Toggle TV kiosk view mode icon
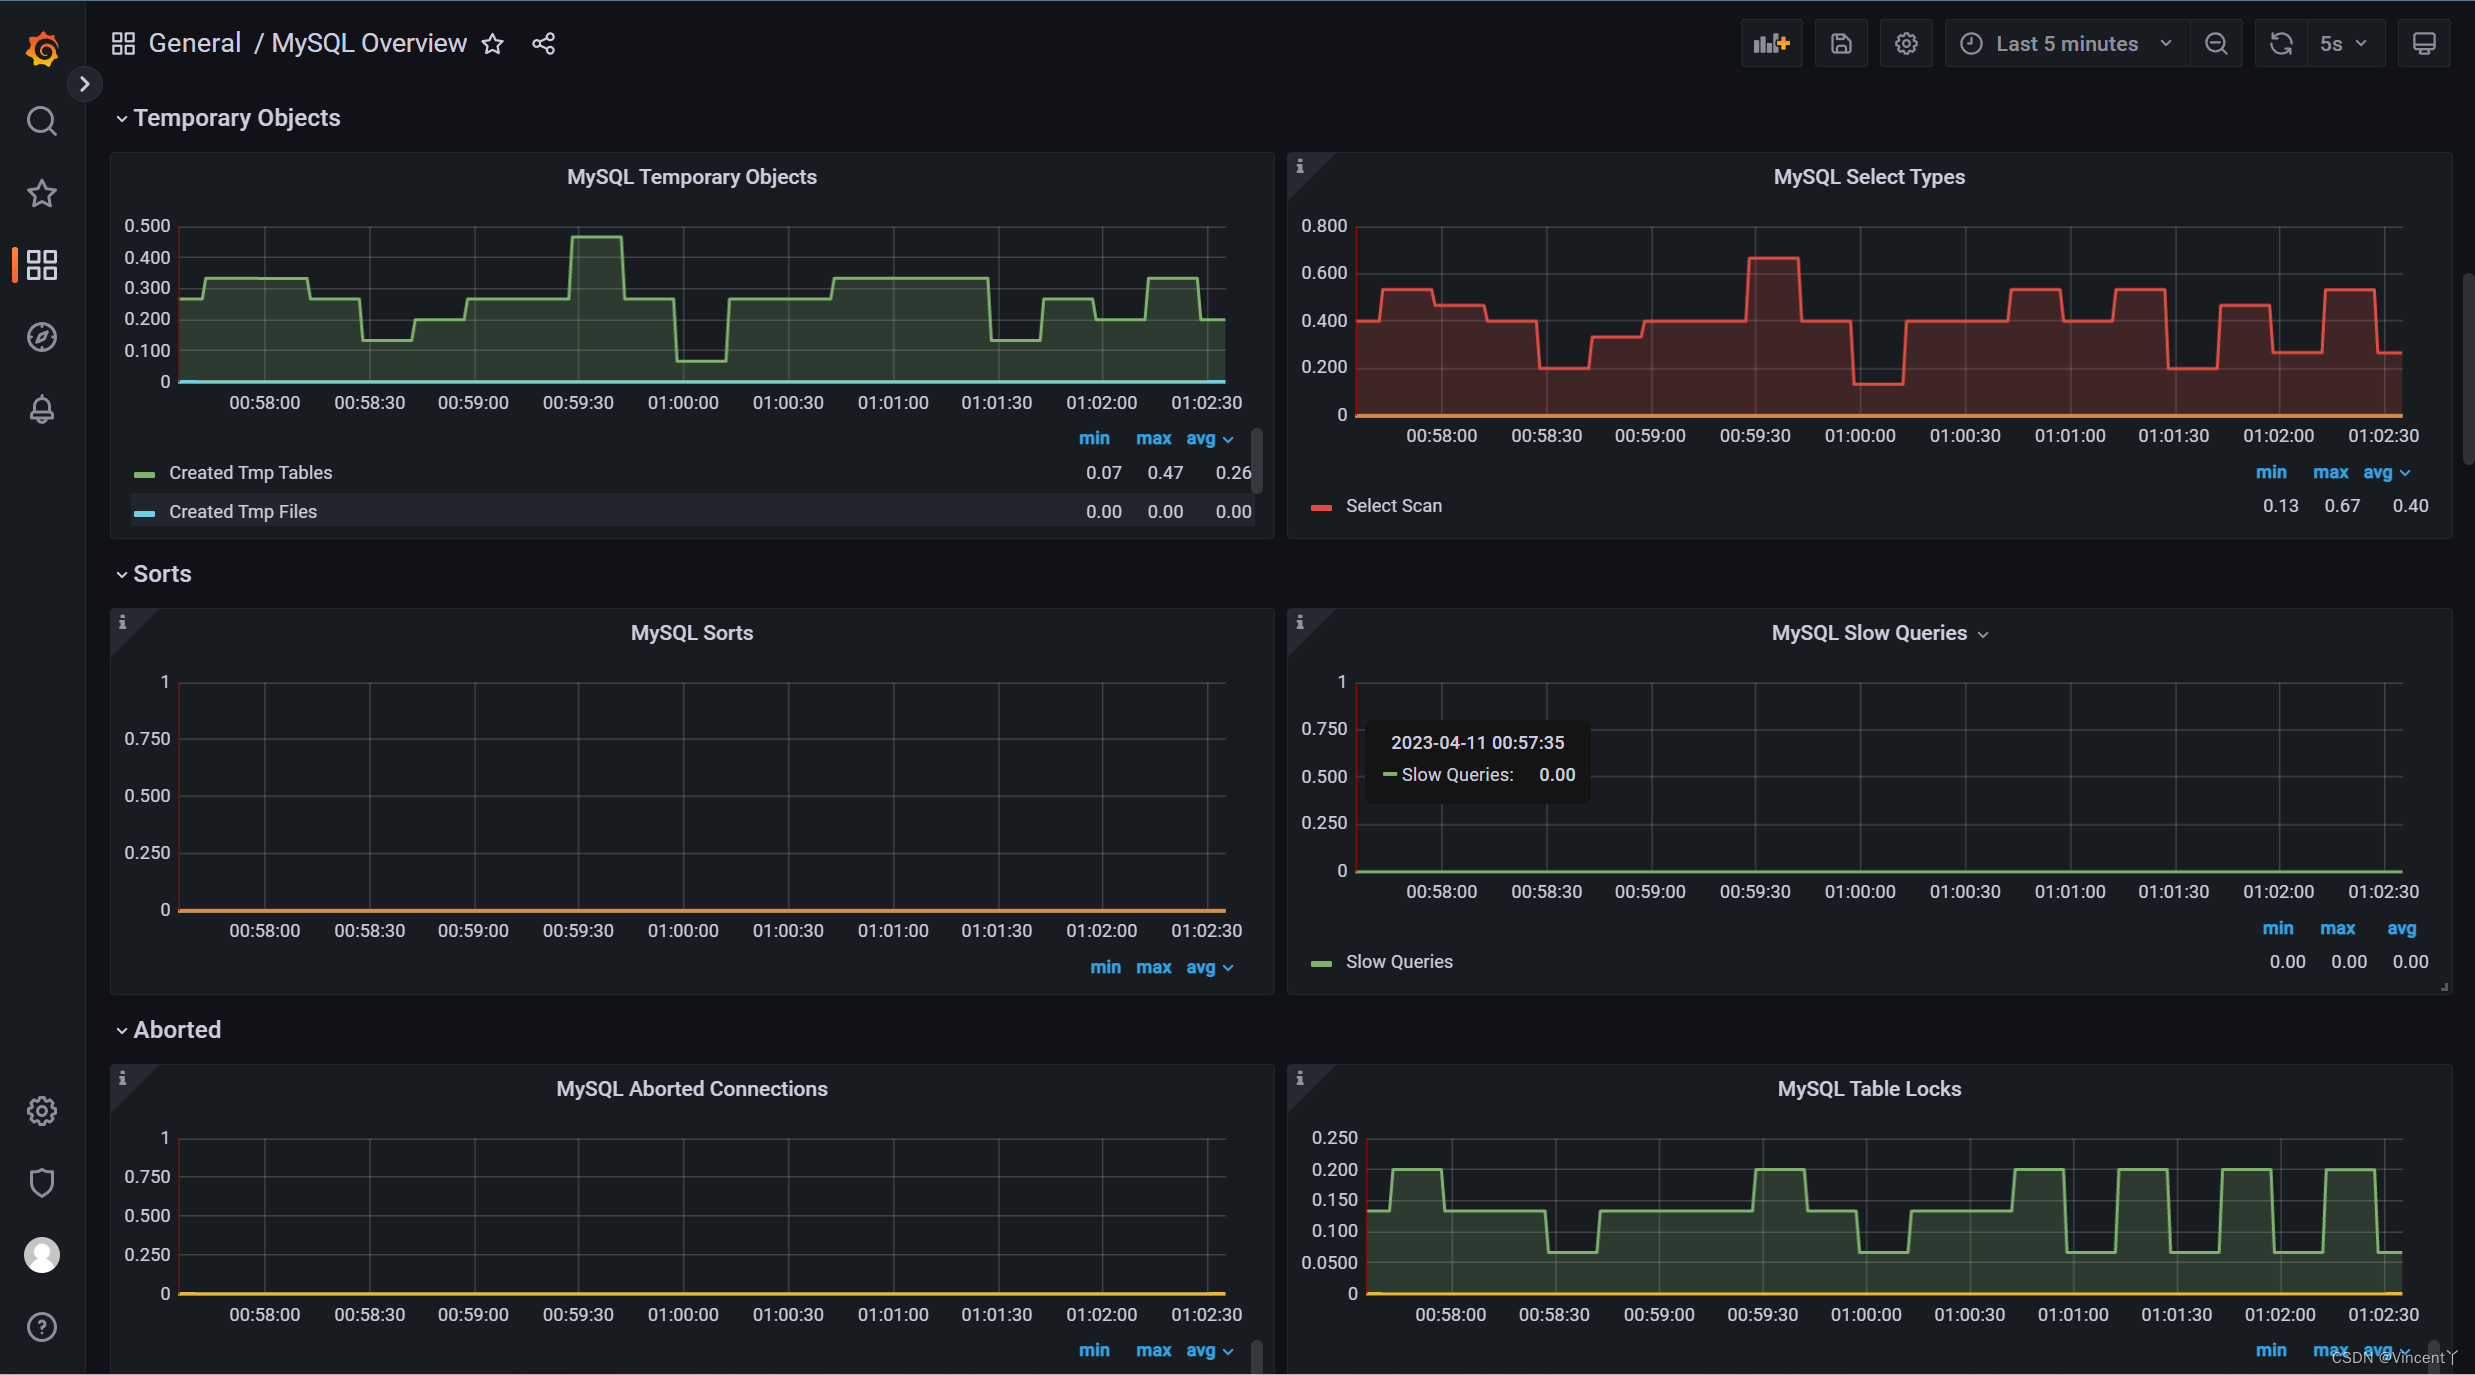2475x1375 pixels. click(2424, 44)
